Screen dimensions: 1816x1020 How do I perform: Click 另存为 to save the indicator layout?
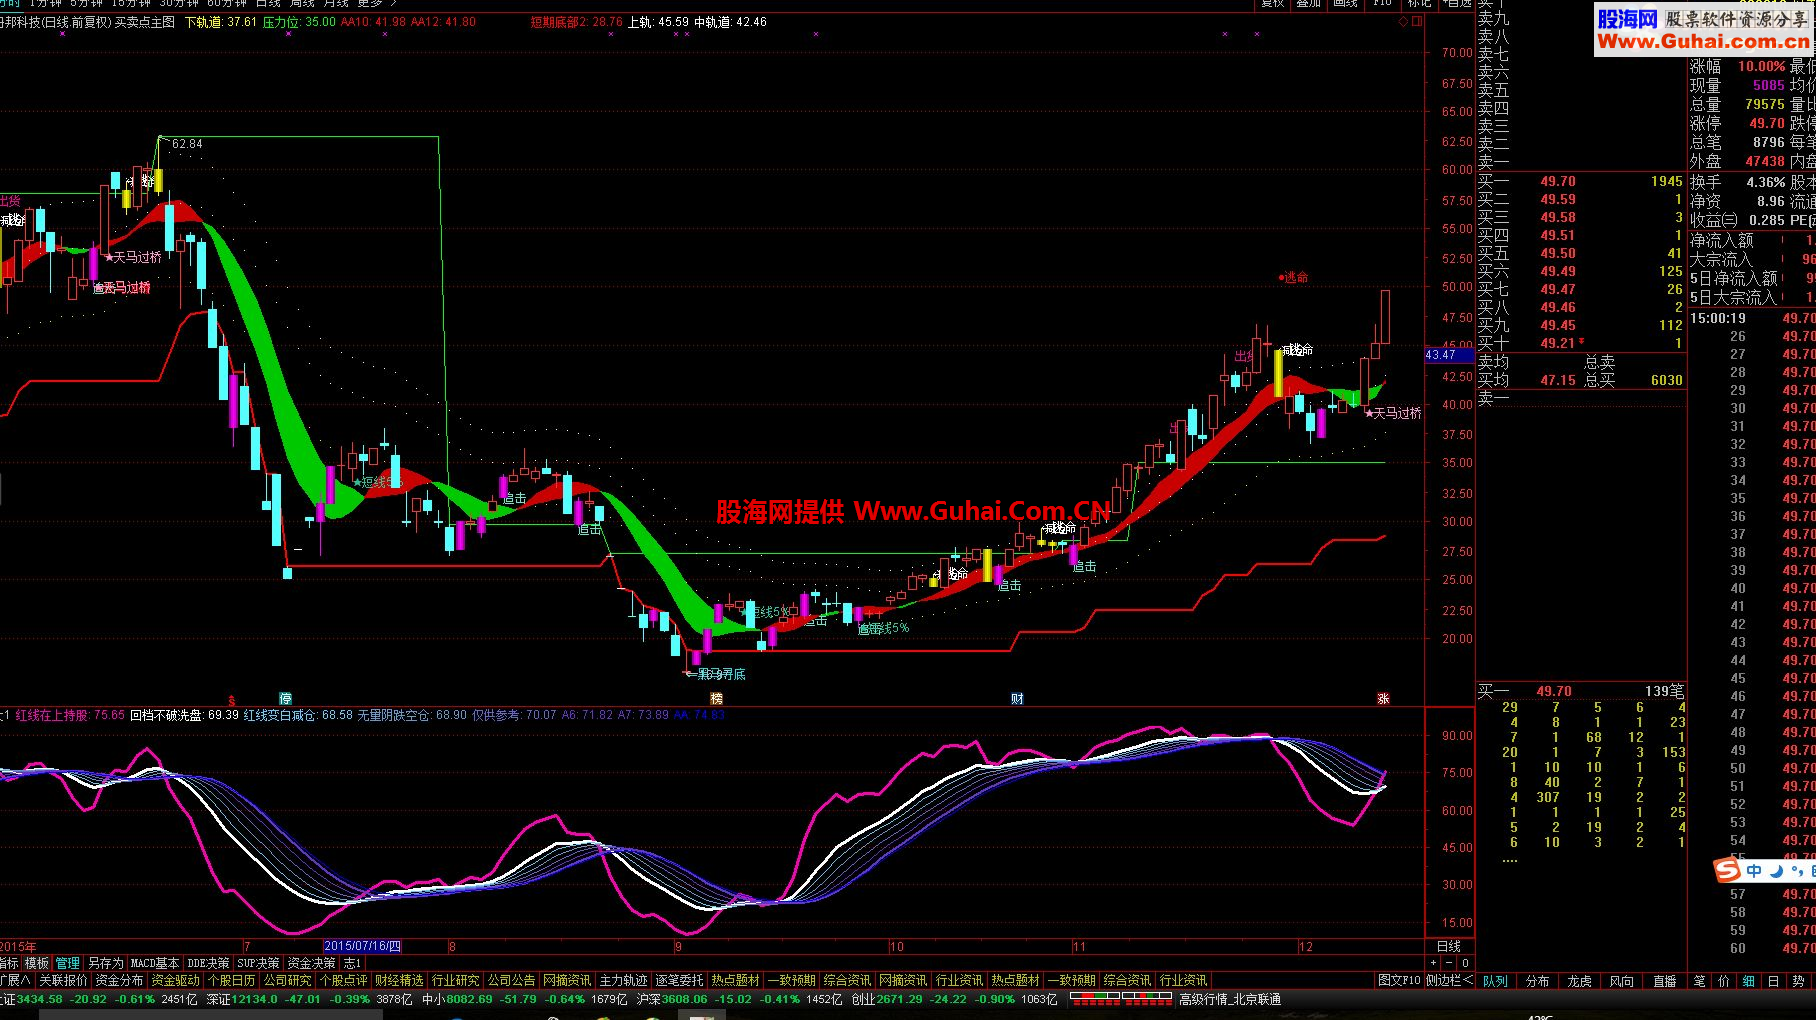pos(106,963)
